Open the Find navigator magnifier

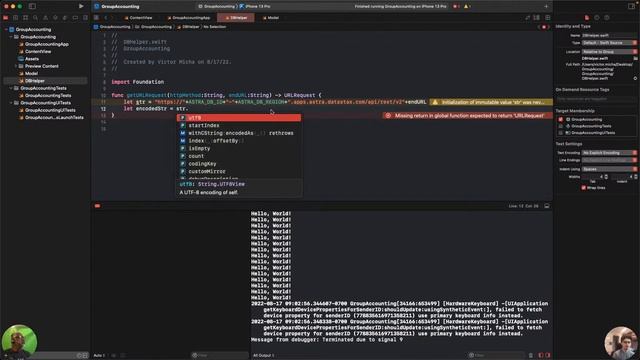click(x=36, y=18)
